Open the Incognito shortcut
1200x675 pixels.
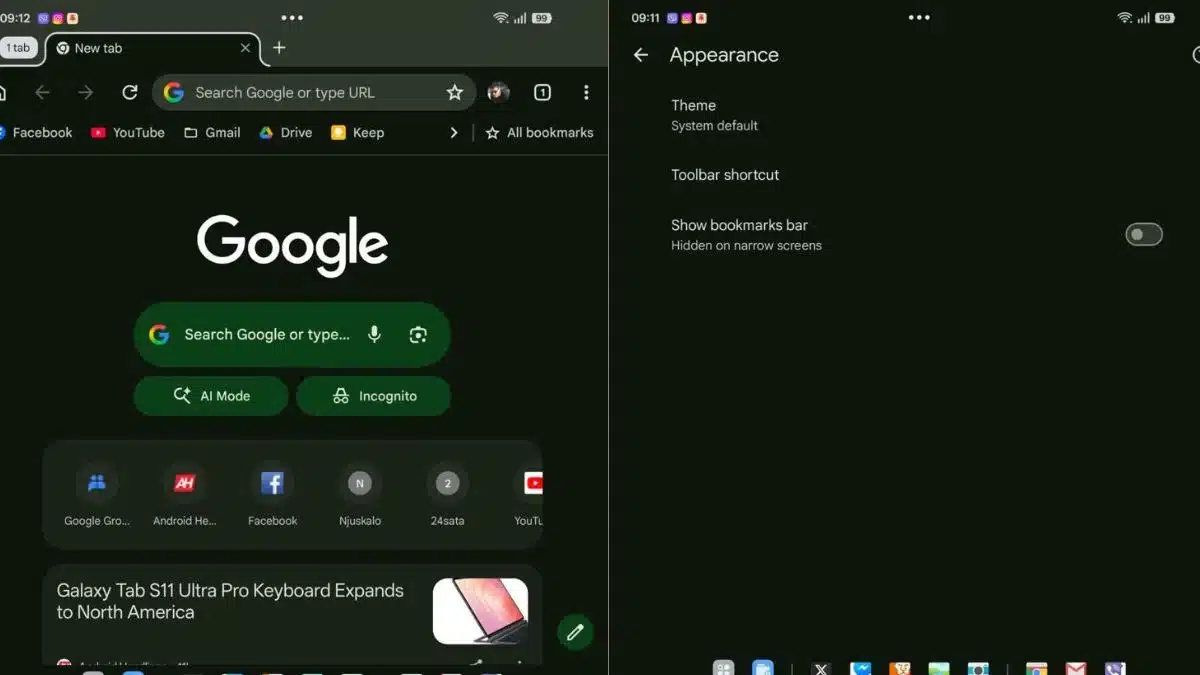pos(373,395)
